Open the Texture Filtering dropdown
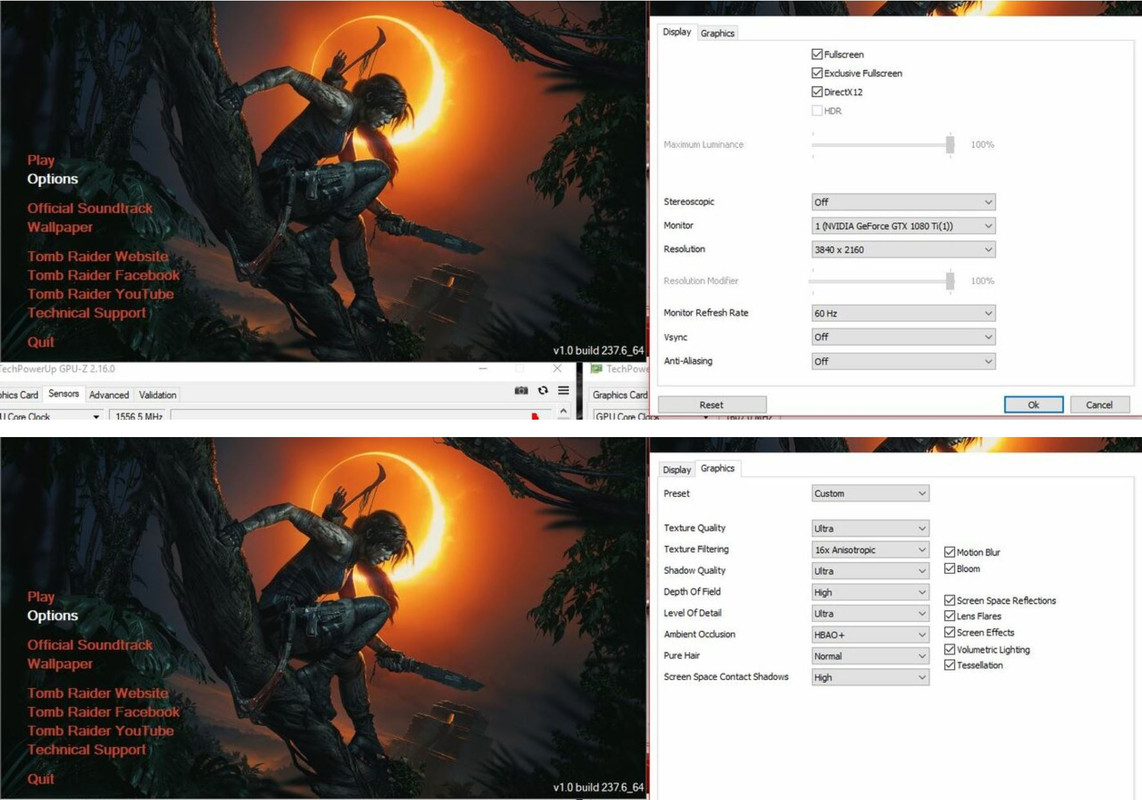 [870, 549]
